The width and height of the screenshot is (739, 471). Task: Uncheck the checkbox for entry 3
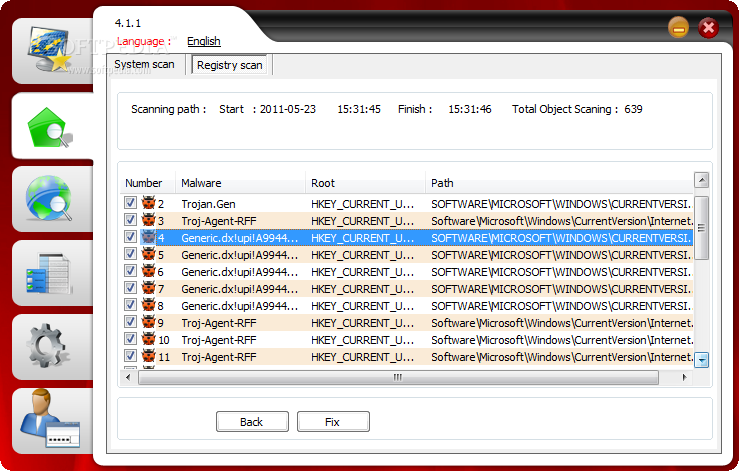(130, 220)
